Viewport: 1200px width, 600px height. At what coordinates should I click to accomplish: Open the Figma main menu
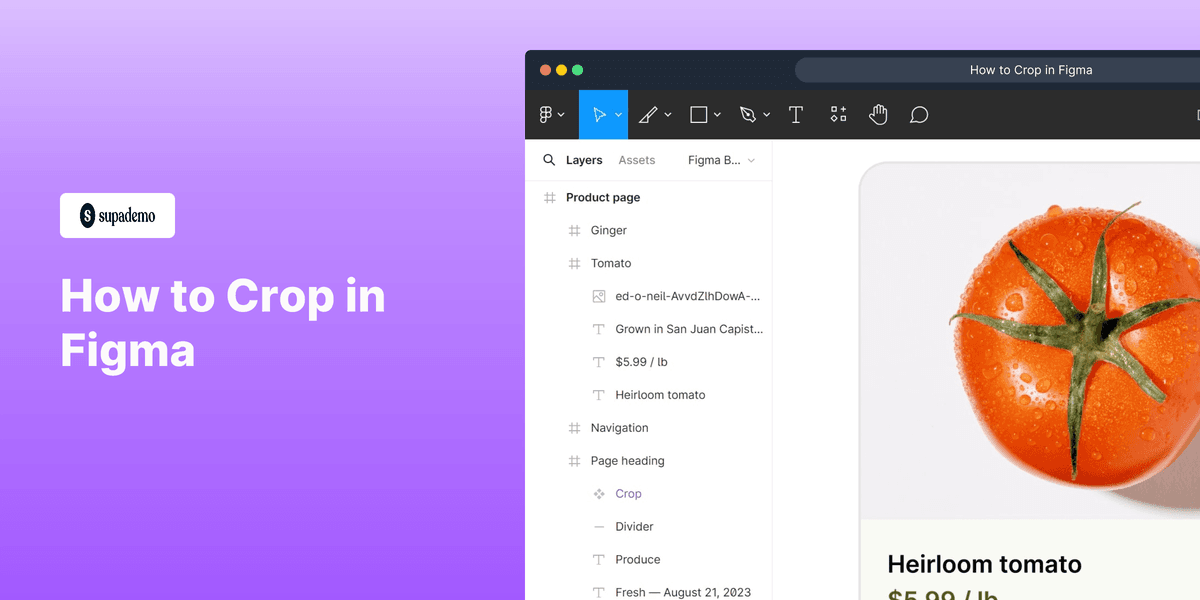[548, 114]
